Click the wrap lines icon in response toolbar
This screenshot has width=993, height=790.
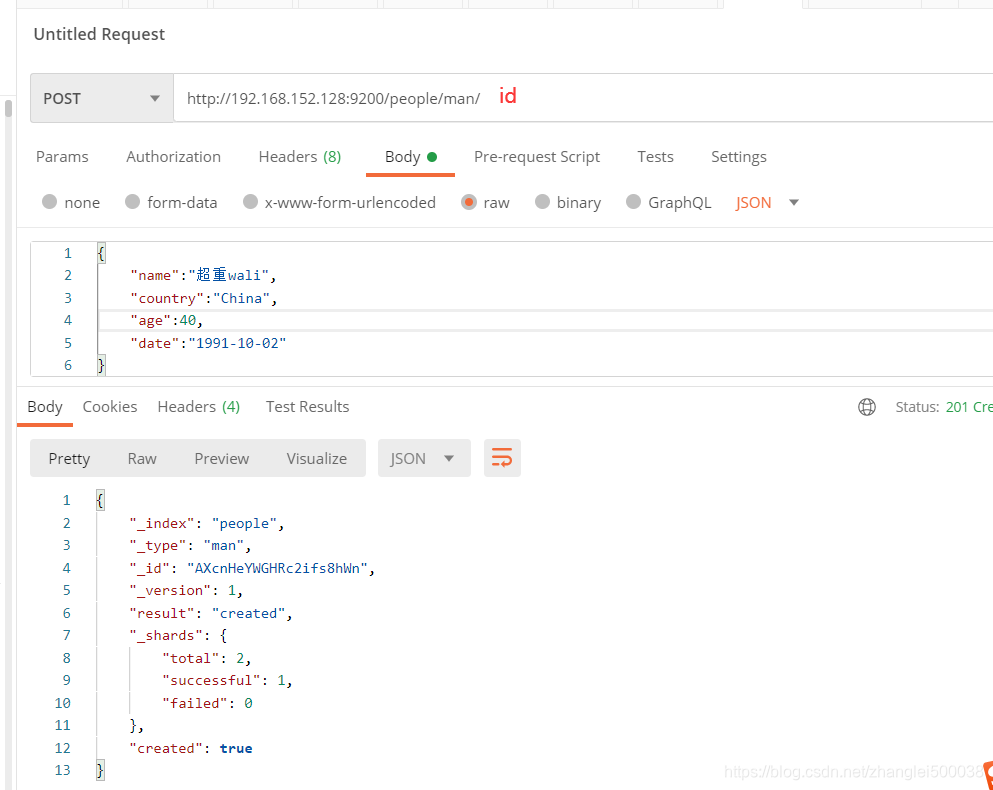point(502,457)
